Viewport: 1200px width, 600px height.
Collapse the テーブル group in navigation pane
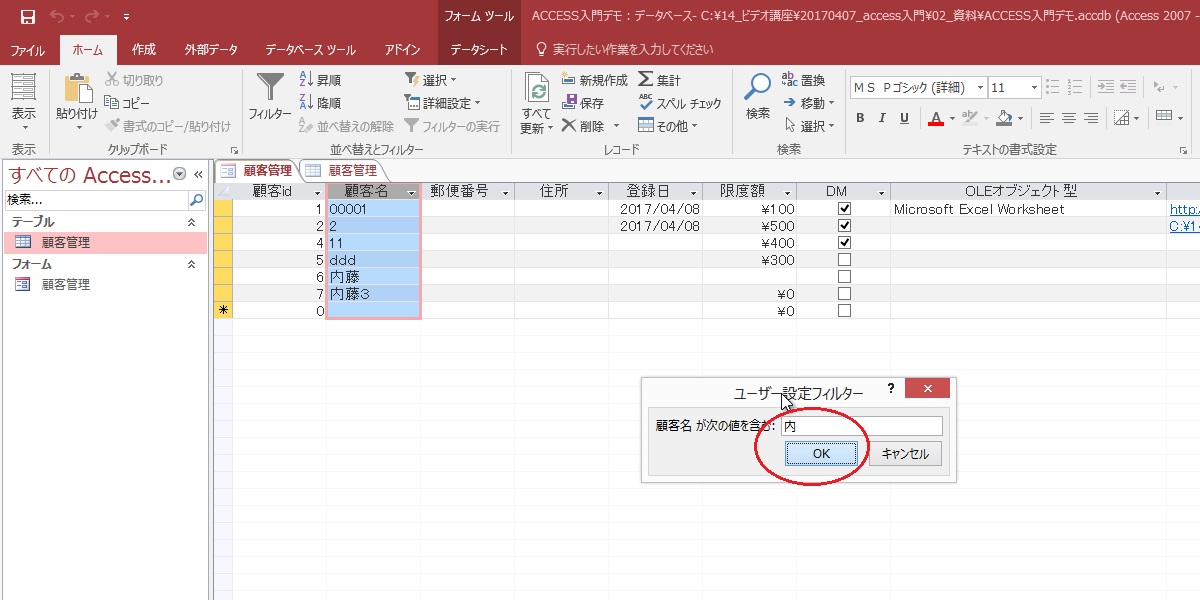[x=192, y=222]
